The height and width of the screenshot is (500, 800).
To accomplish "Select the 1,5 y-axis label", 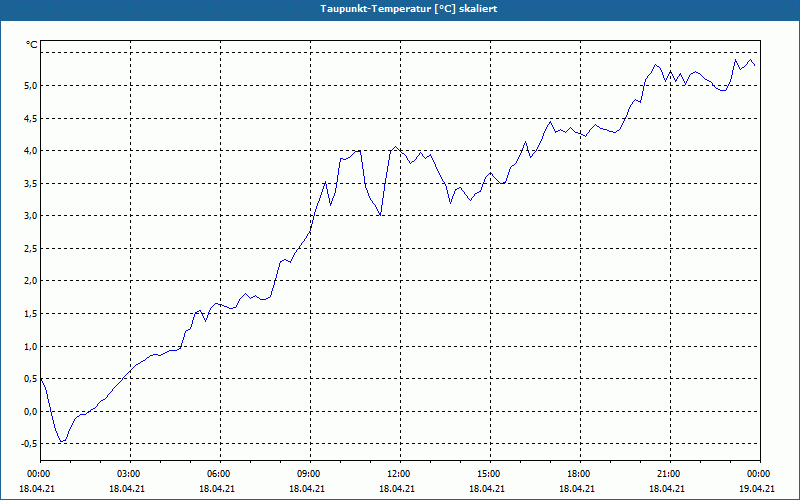I will (x=30, y=313).
